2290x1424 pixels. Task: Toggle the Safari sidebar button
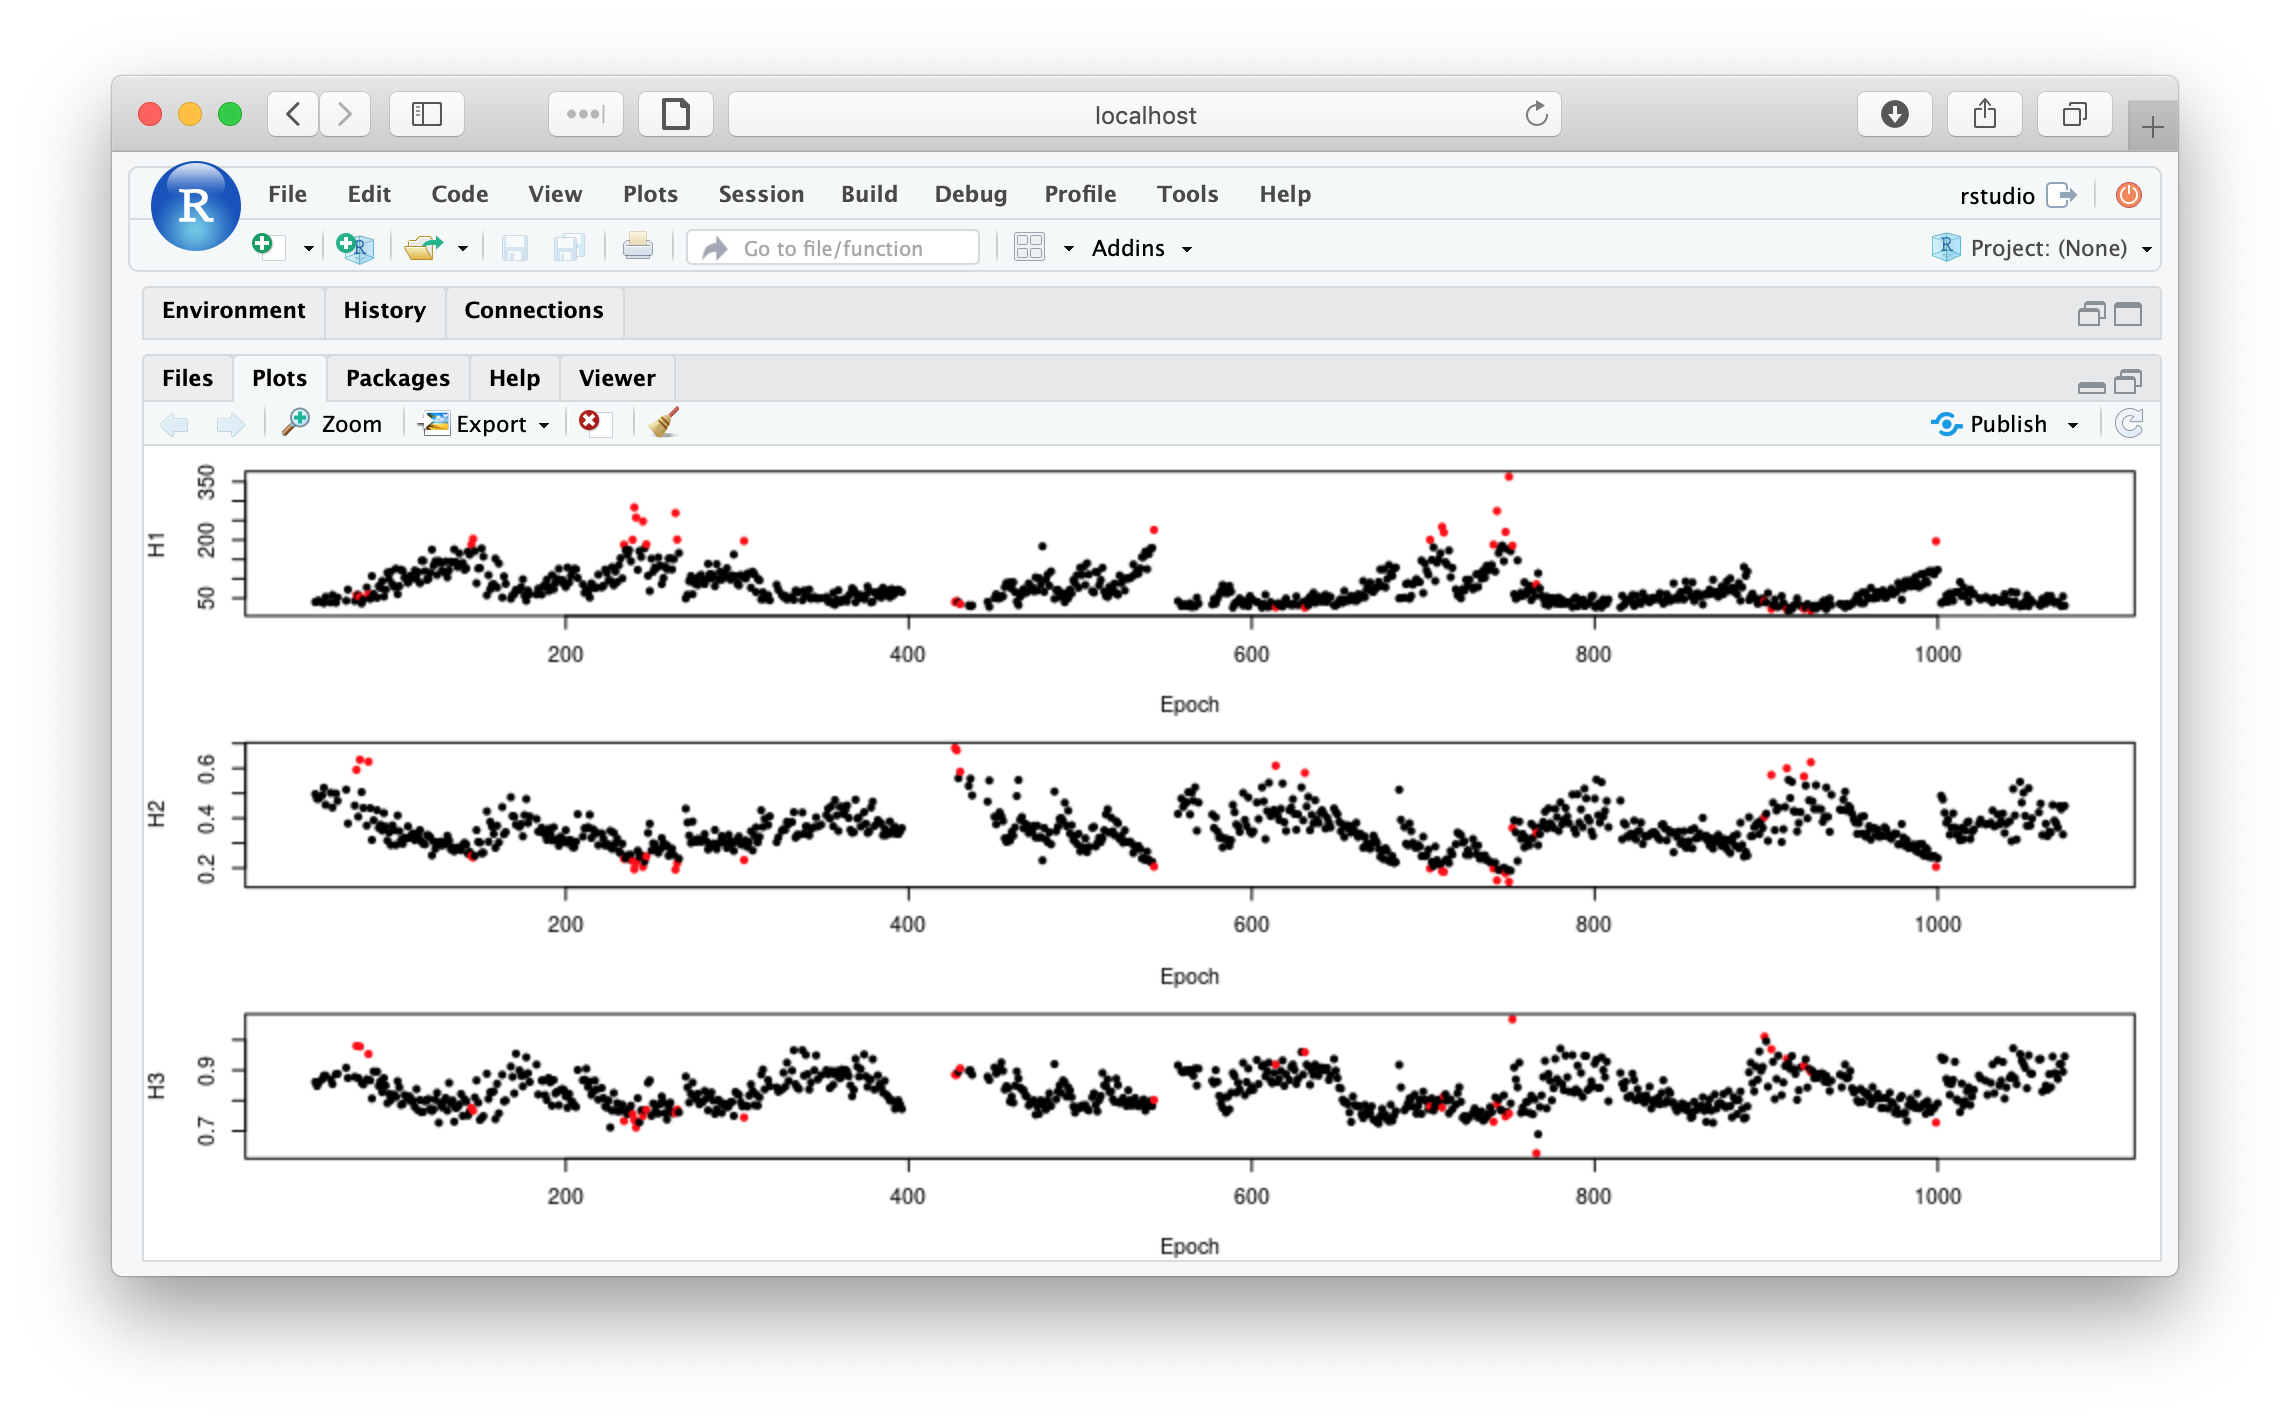coord(427,115)
